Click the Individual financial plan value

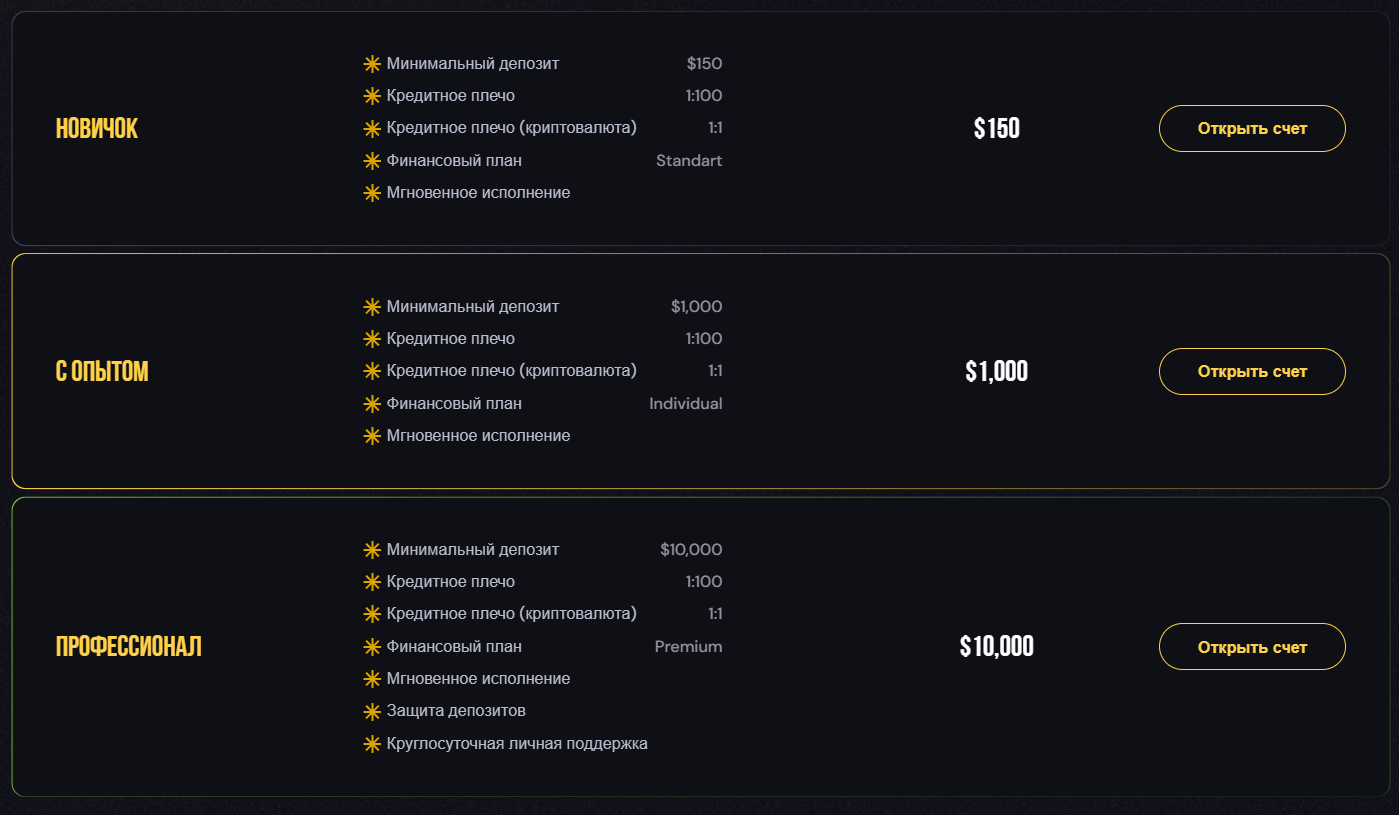pyautogui.click(x=686, y=404)
